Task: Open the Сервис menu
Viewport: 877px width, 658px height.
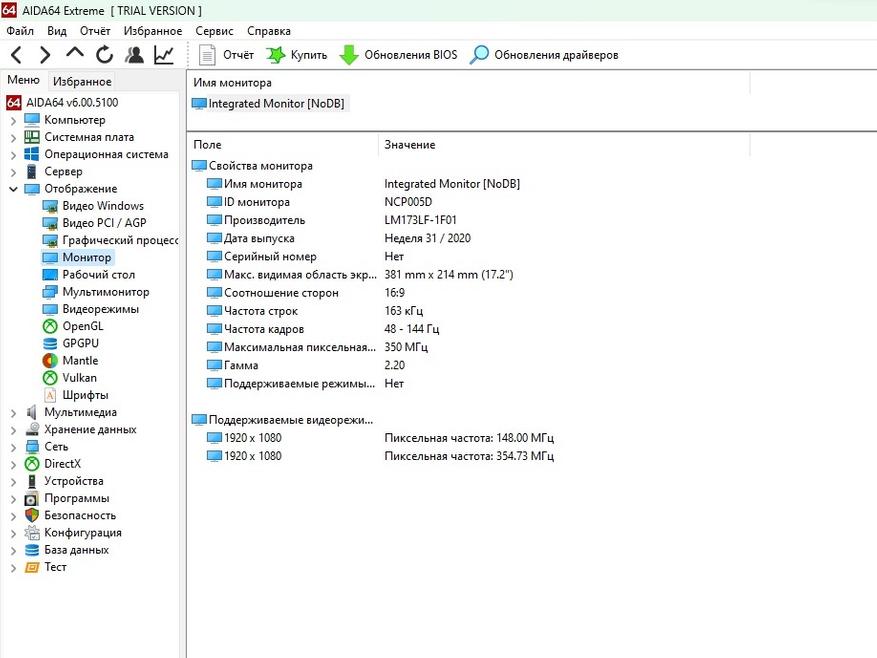Action: [x=214, y=31]
